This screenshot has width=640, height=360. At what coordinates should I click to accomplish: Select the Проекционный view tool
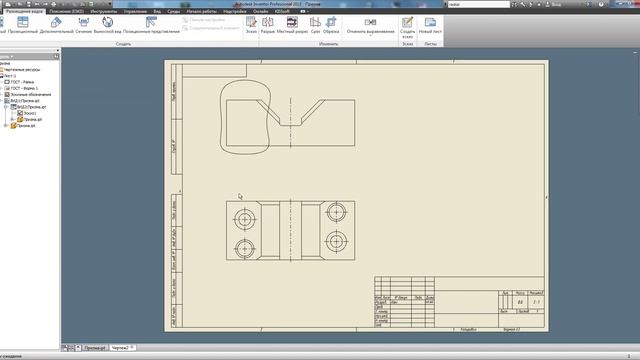click(x=23, y=25)
